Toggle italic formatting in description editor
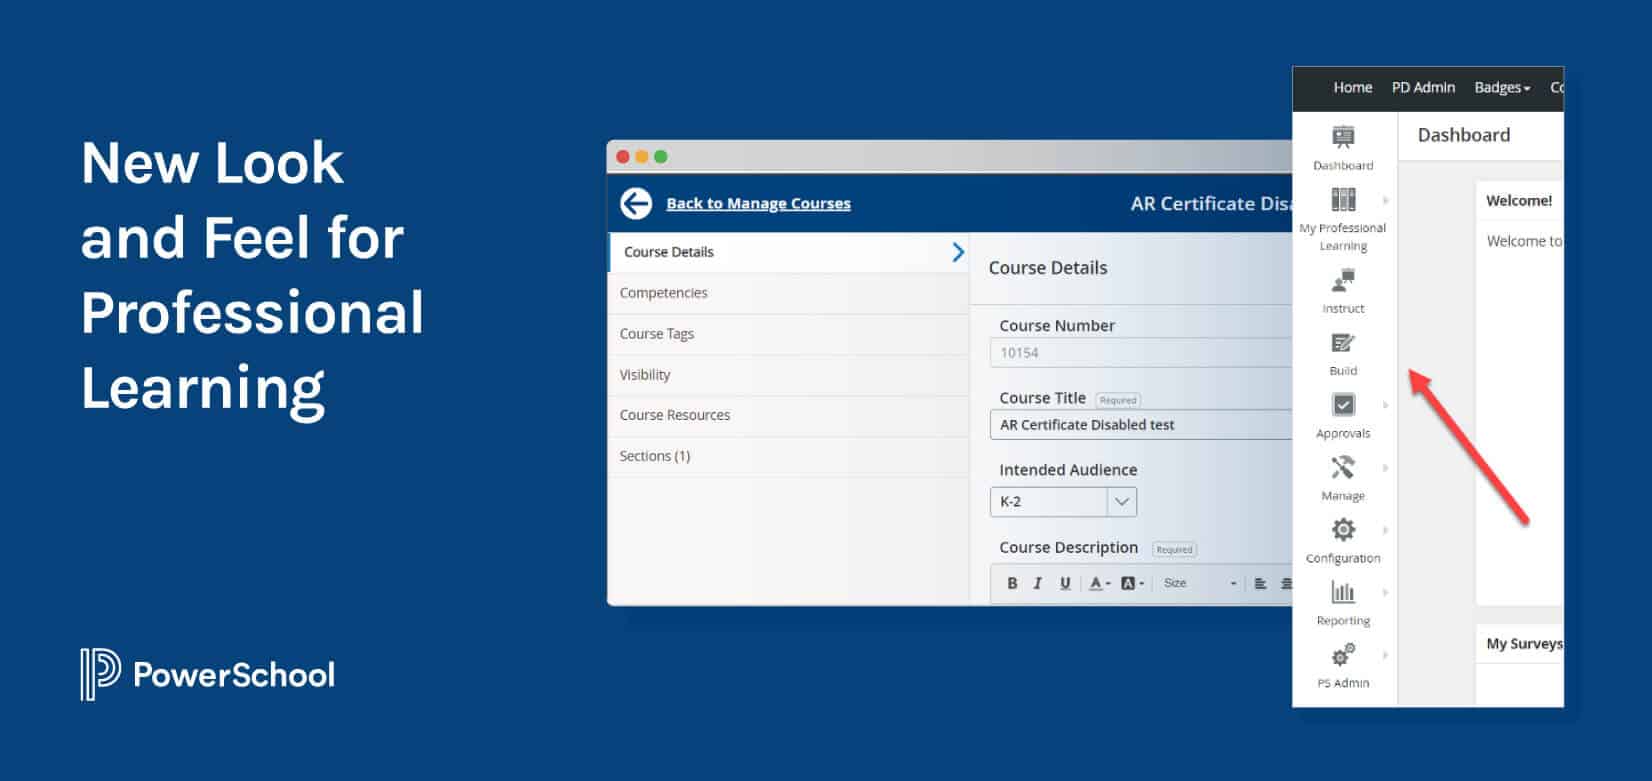Viewport: 1652px width, 781px height. point(1038,583)
